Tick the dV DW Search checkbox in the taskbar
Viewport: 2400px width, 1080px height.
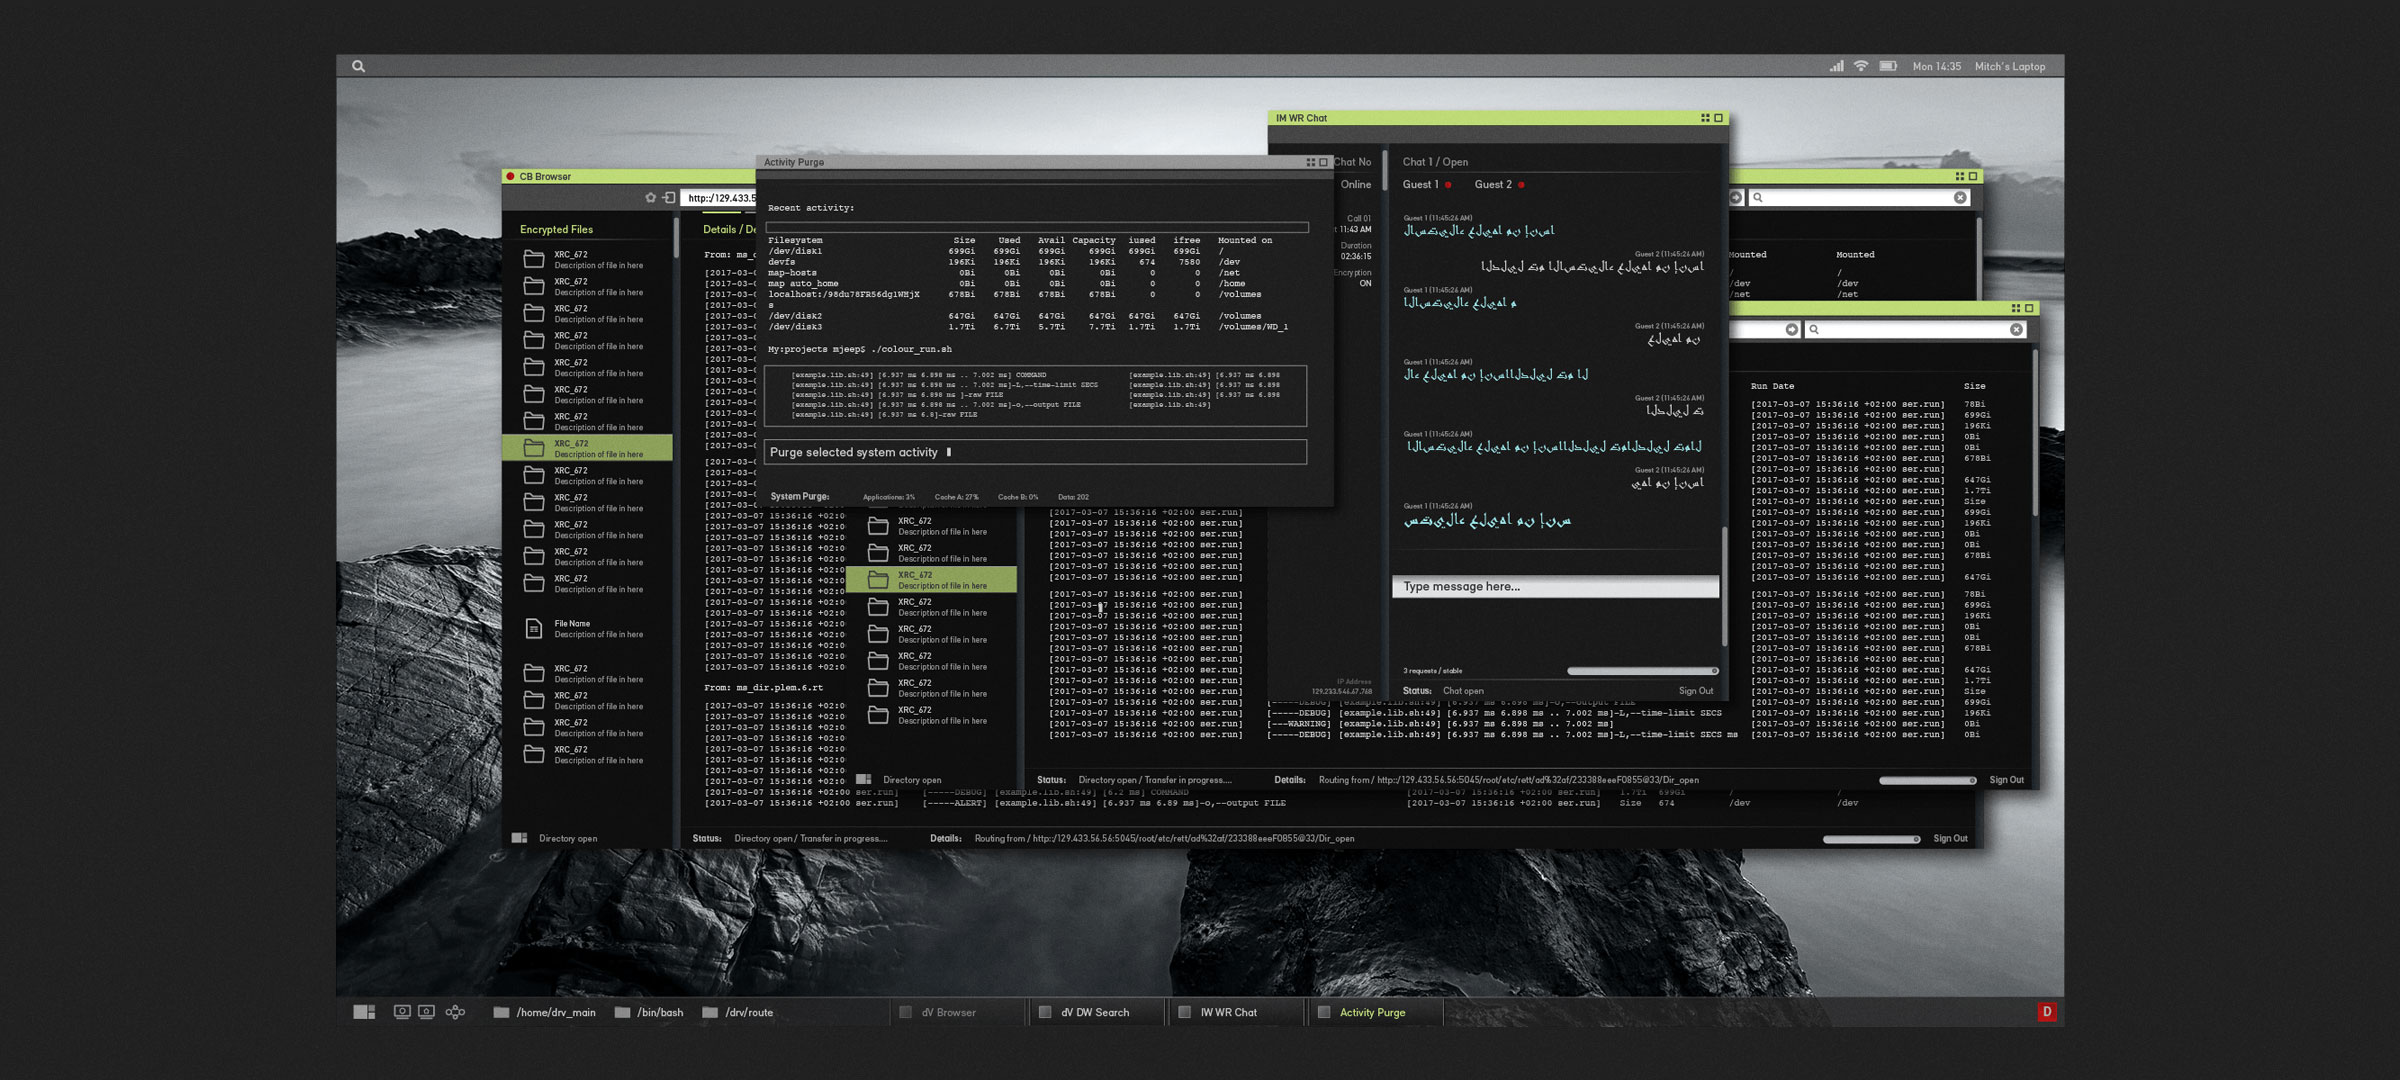coord(1044,1012)
